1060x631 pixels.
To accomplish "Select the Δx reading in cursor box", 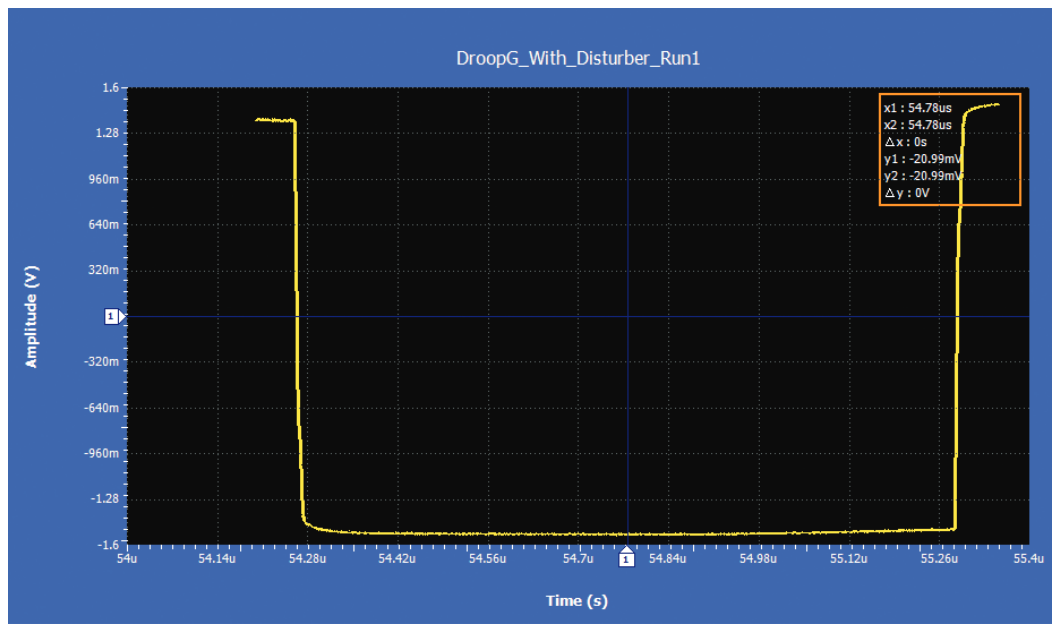I will [x=912, y=142].
